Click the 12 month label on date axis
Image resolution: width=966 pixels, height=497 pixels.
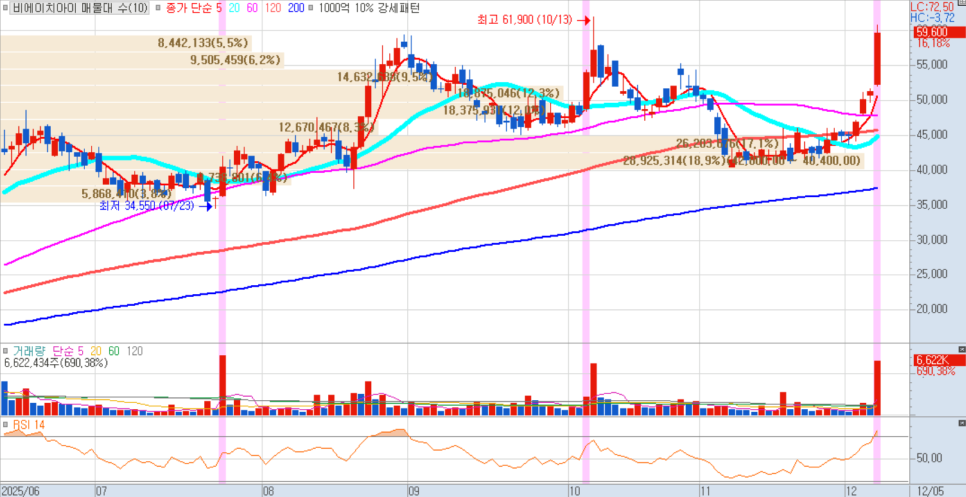851,491
